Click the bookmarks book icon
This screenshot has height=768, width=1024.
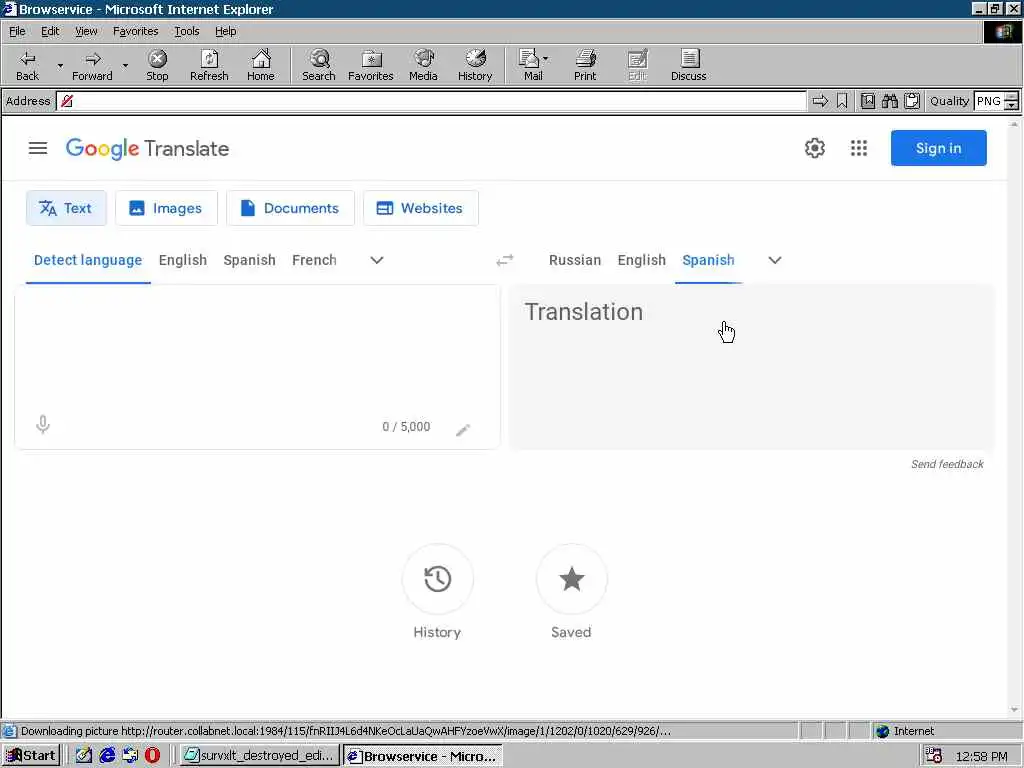867,101
